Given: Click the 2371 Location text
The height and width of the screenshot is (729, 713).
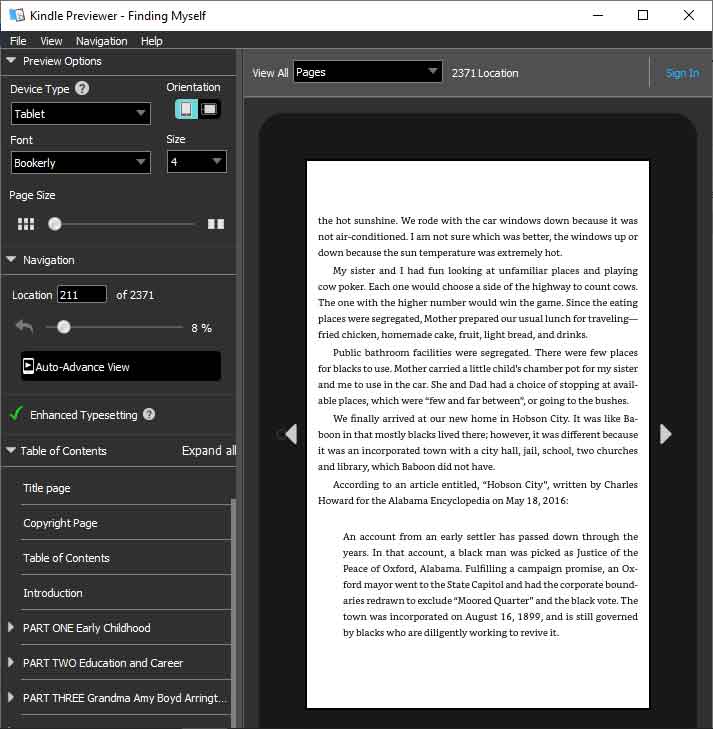Looking at the screenshot, I should (485, 73).
